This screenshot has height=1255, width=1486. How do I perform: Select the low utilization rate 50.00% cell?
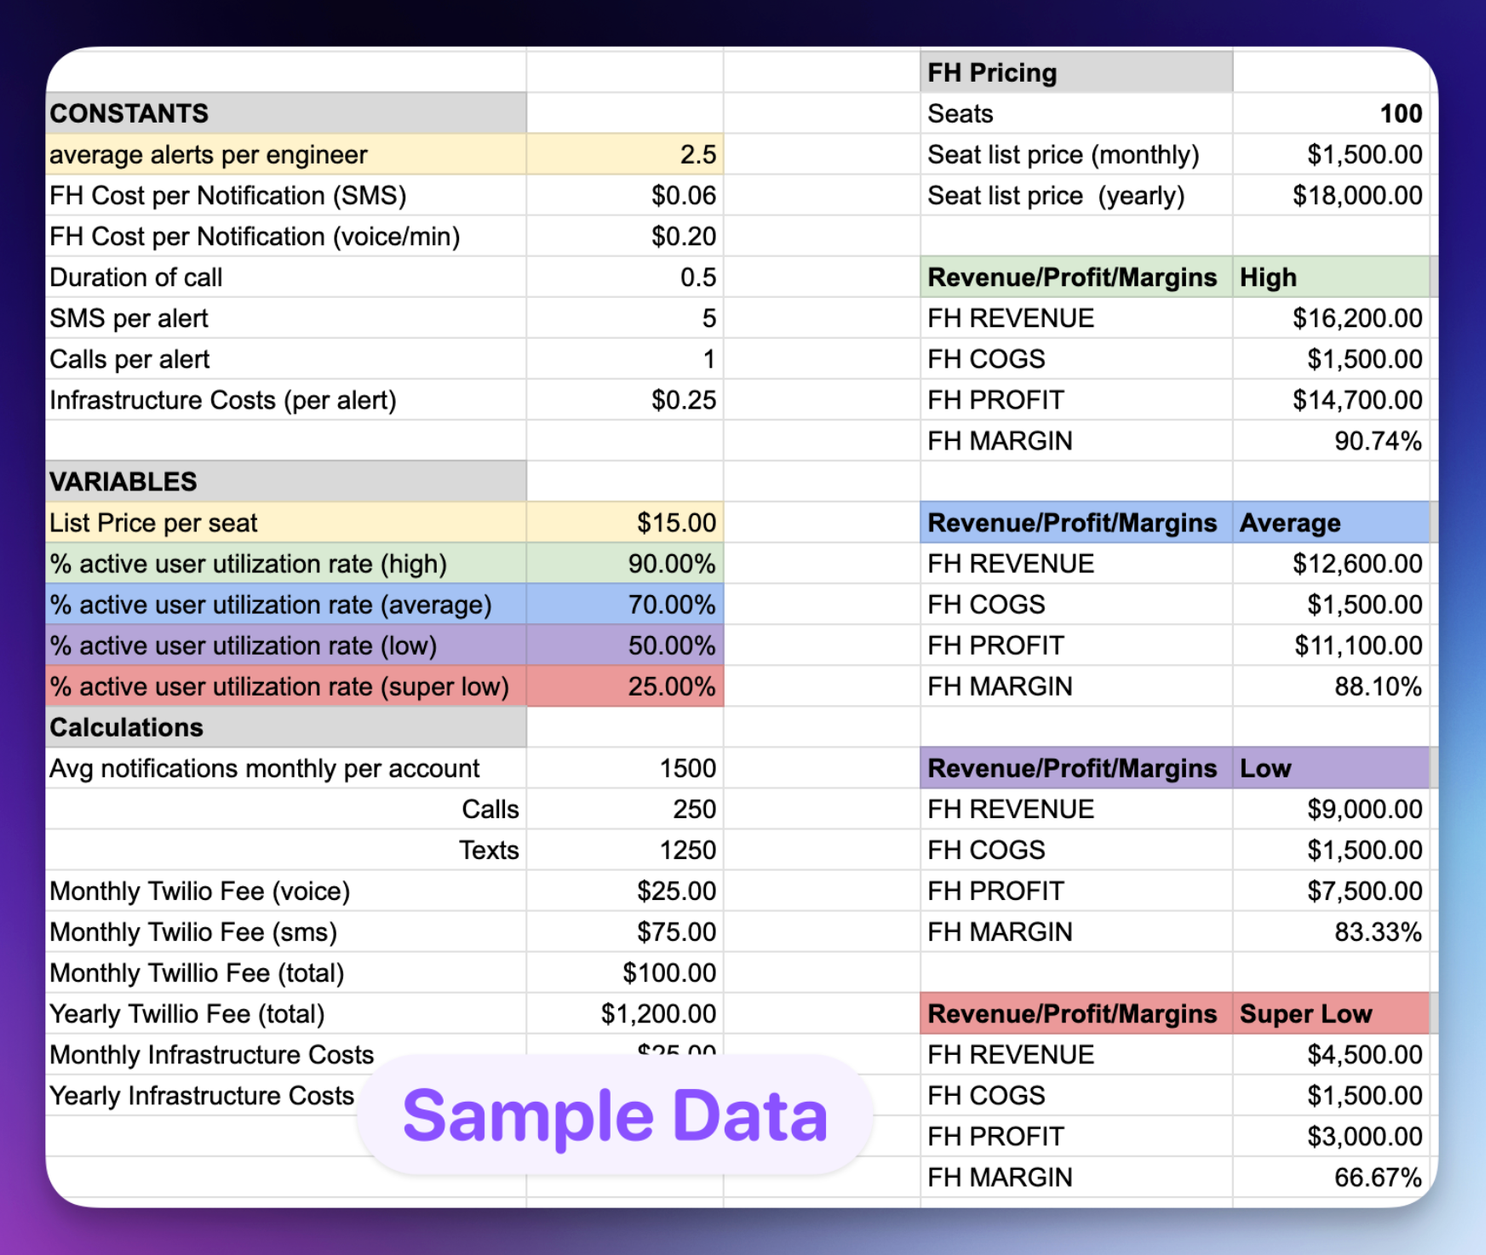coord(625,645)
